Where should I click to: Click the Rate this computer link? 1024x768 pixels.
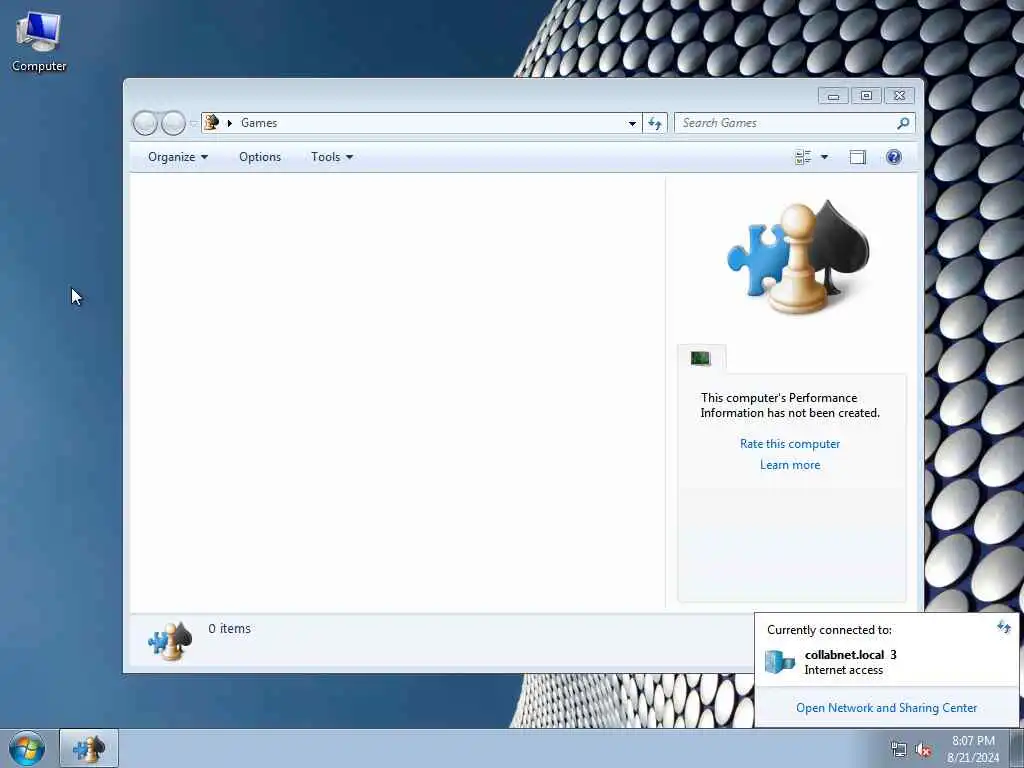(790, 443)
